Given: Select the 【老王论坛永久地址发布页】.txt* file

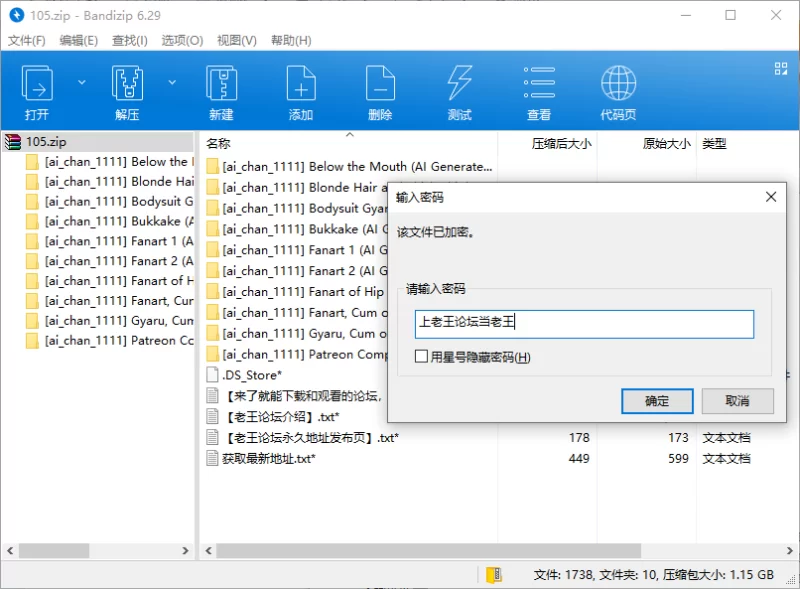Looking at the screenshot, I should [x=303, y=438].
